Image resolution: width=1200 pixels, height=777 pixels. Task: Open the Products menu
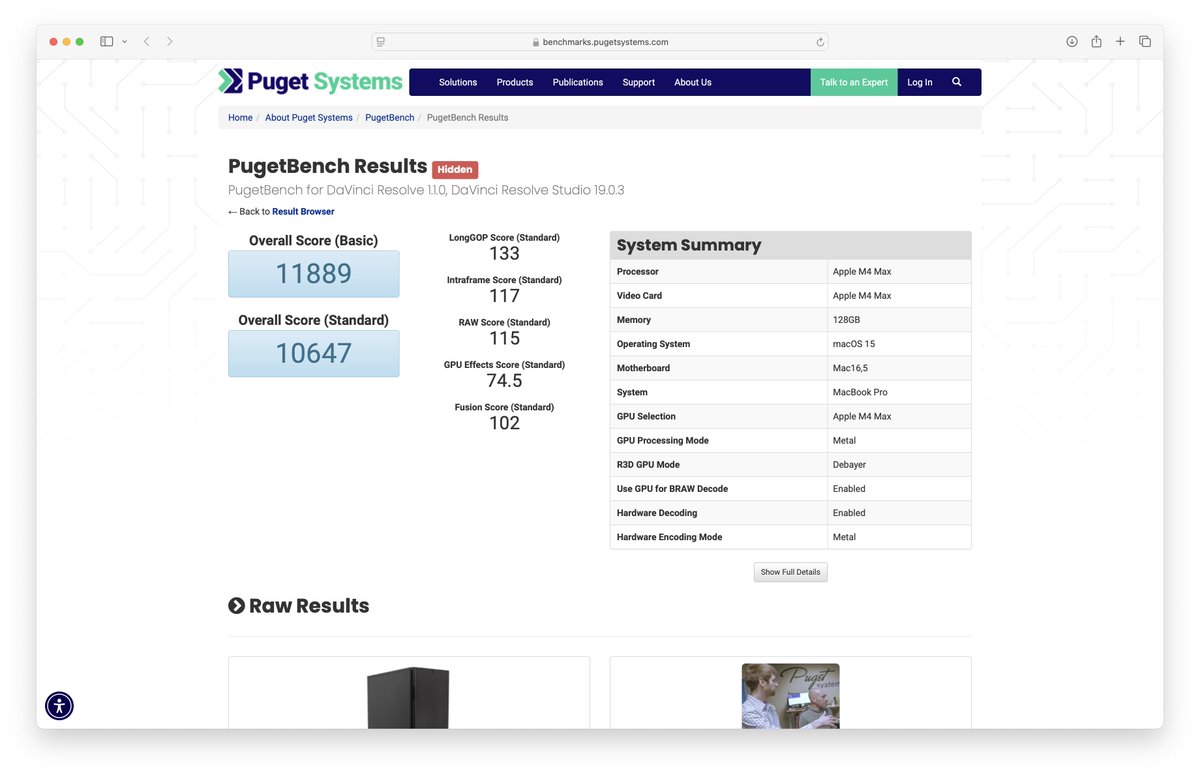tap(515, 82)
